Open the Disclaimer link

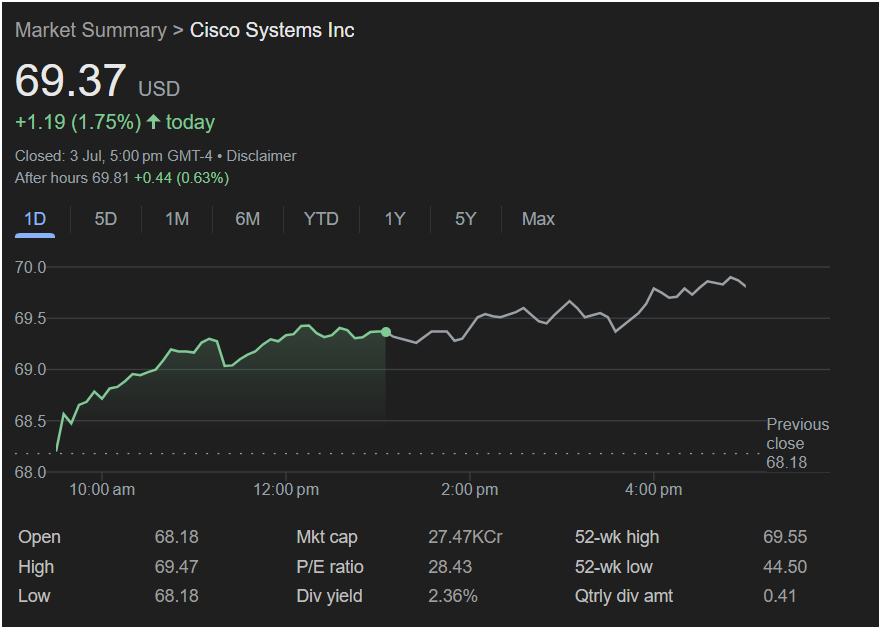coord(261,156)
